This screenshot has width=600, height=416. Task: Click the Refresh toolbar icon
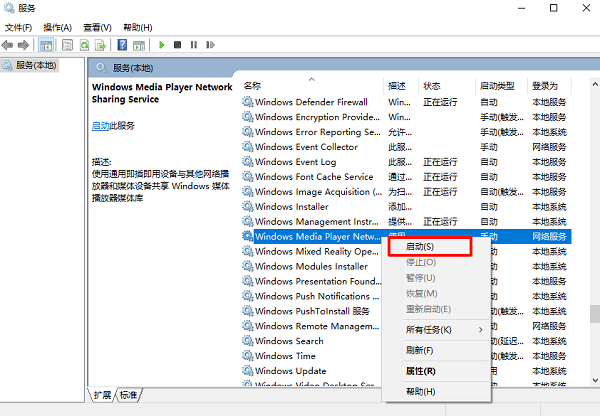[x=84, y=45]
